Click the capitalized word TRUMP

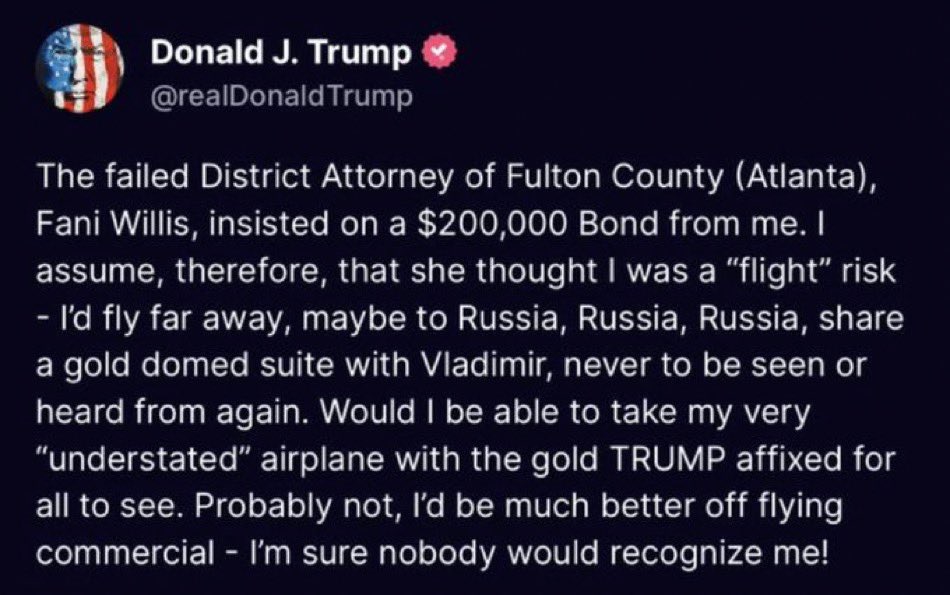pos(668,459)
